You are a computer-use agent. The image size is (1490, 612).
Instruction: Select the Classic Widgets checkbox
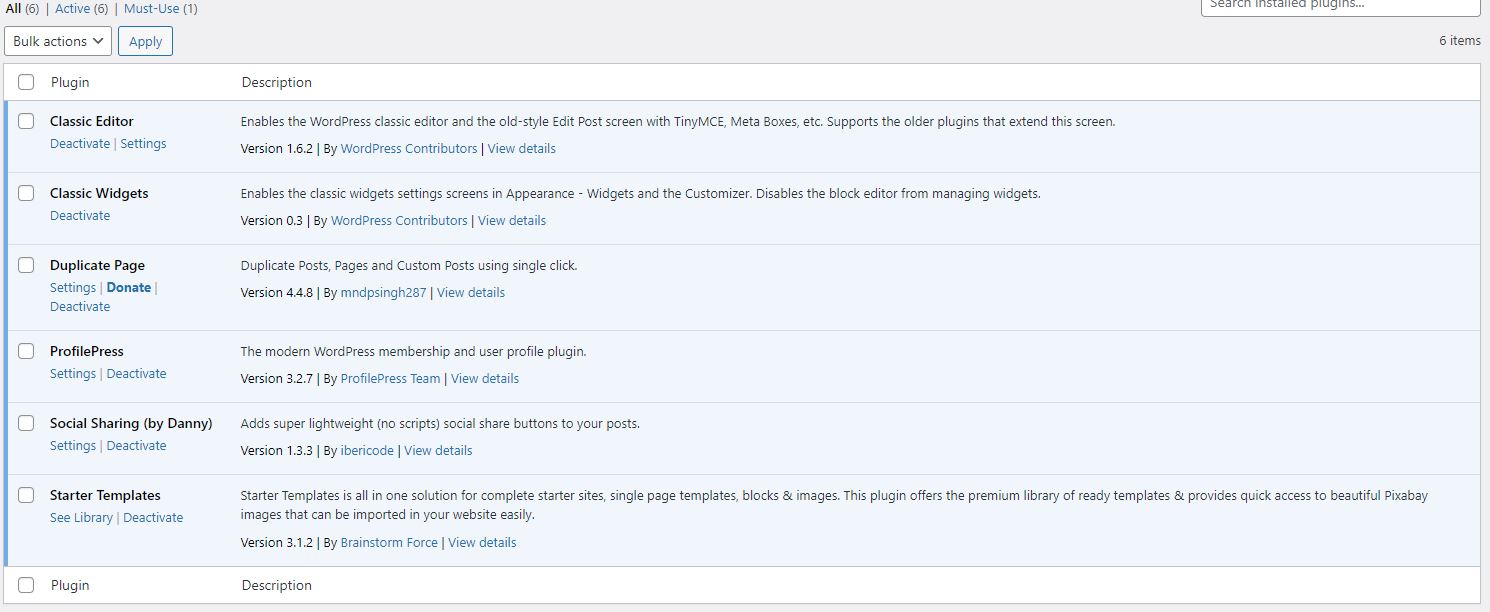(x=26, y=193)
